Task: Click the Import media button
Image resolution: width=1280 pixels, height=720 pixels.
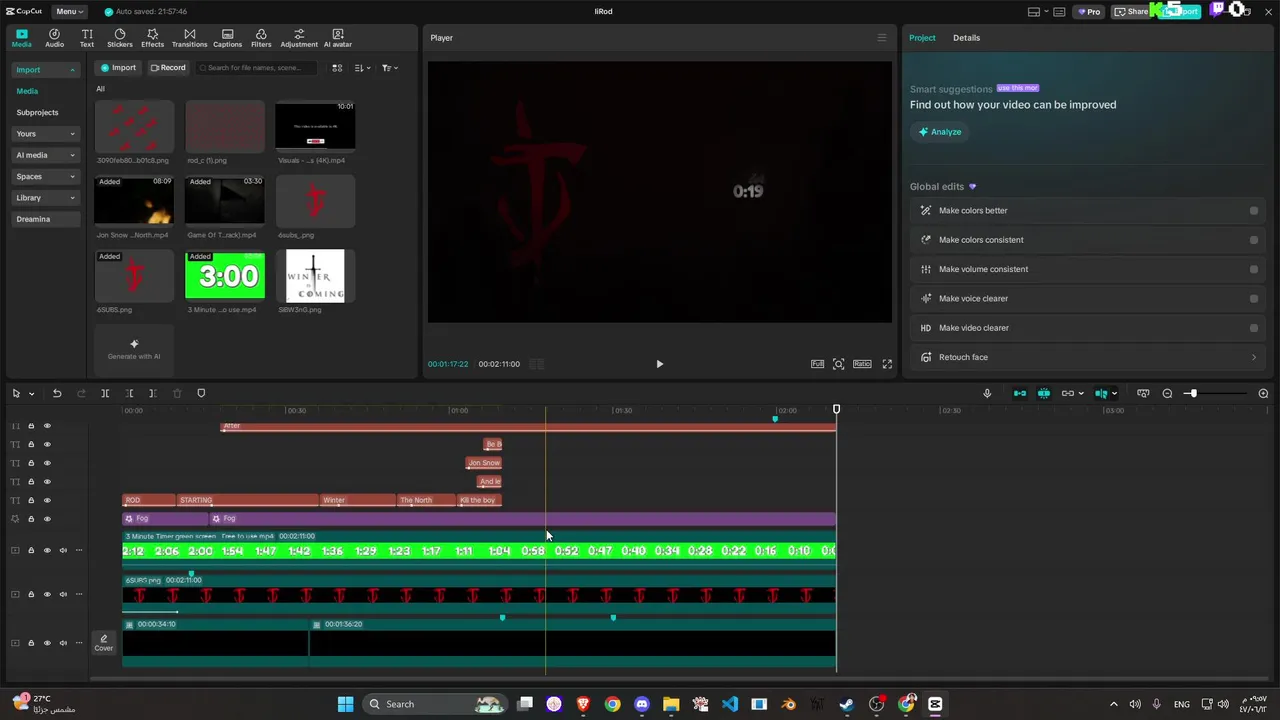Action: point(118,68)
